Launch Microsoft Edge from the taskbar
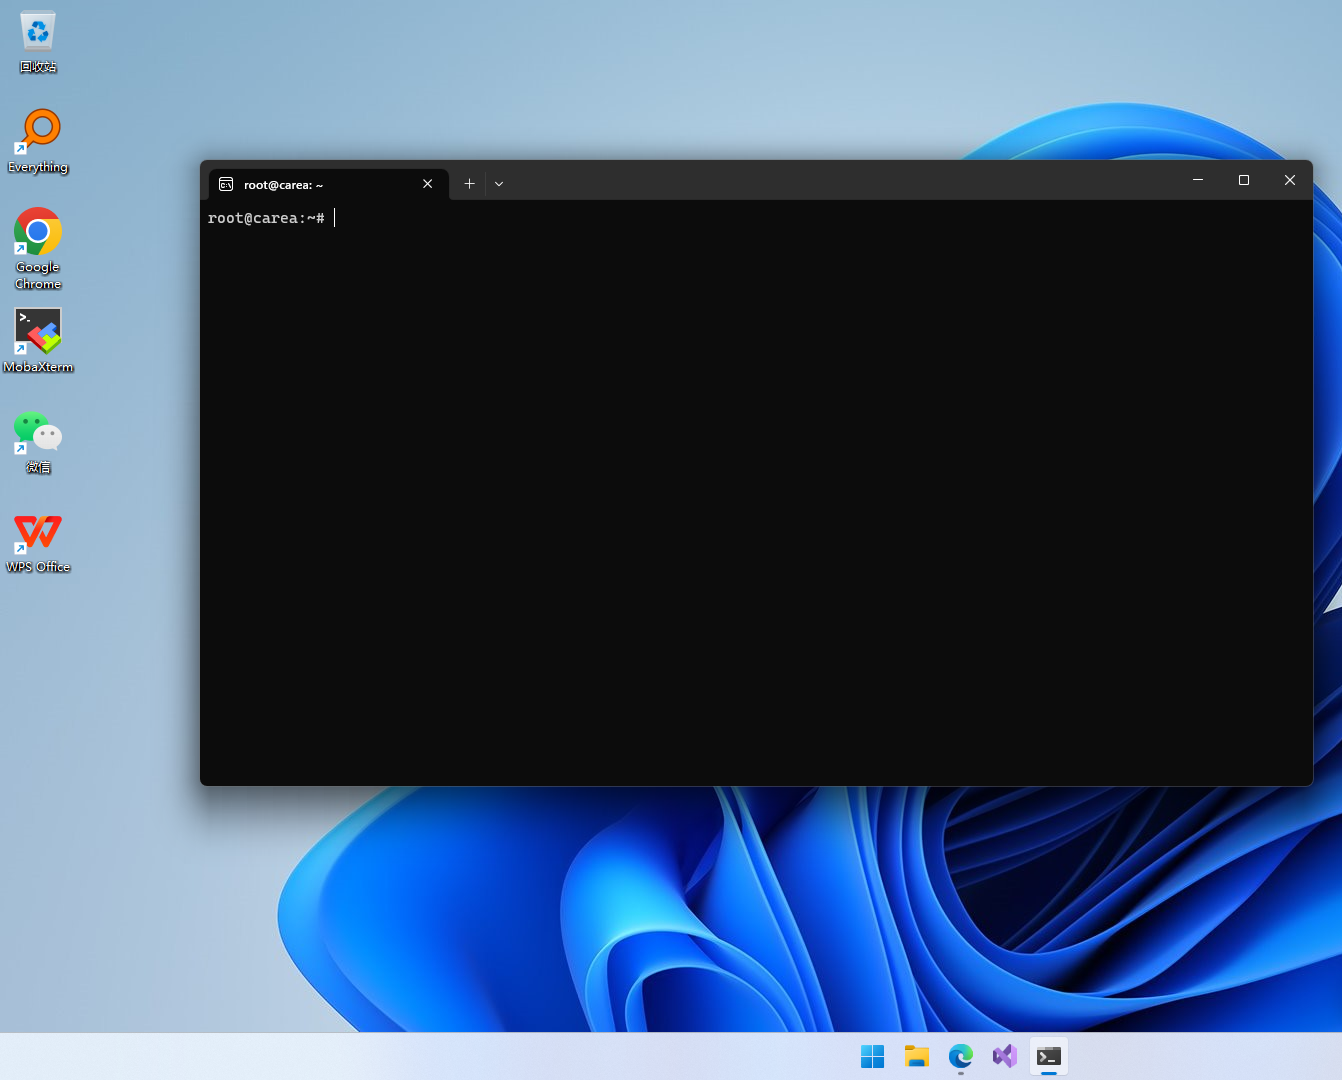The width and height of the screenshot is (1342, 1080). click(x=961, y=1056)
